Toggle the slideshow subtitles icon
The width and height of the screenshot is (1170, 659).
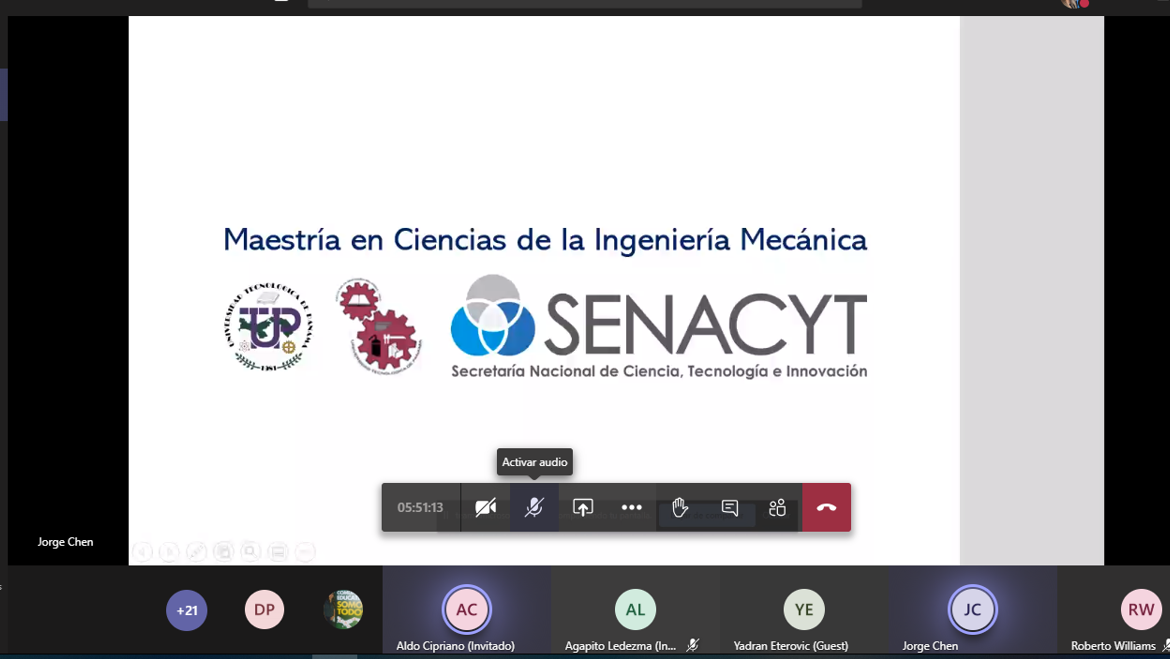pos(278,552)
